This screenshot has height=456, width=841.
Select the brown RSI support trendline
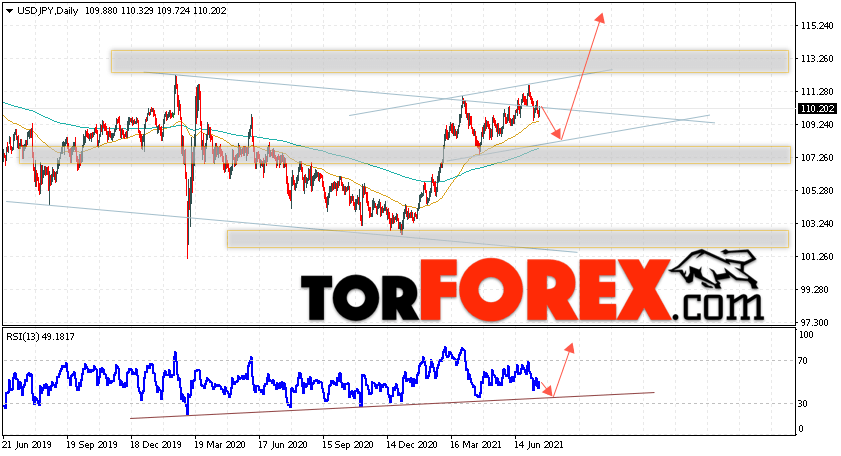pos(392,406)
